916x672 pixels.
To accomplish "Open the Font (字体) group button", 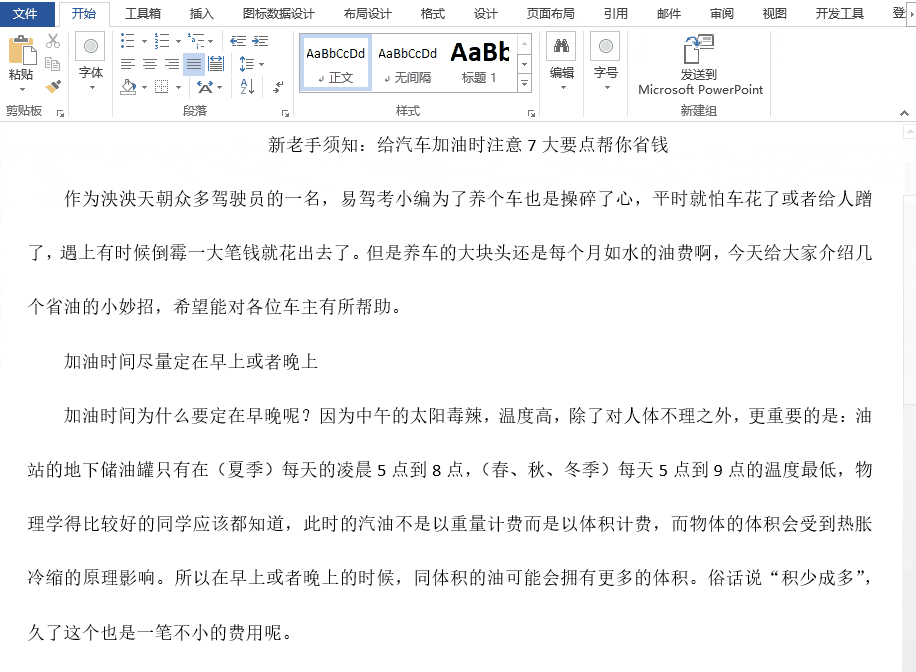I will click(91, 62).
